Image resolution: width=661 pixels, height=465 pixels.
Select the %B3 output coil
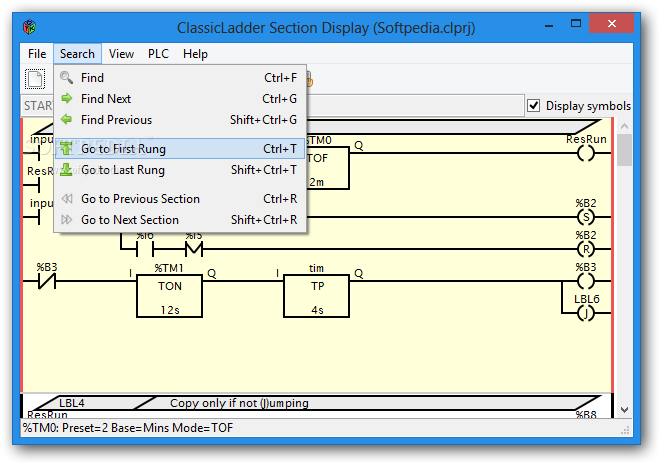pos(586,281)
